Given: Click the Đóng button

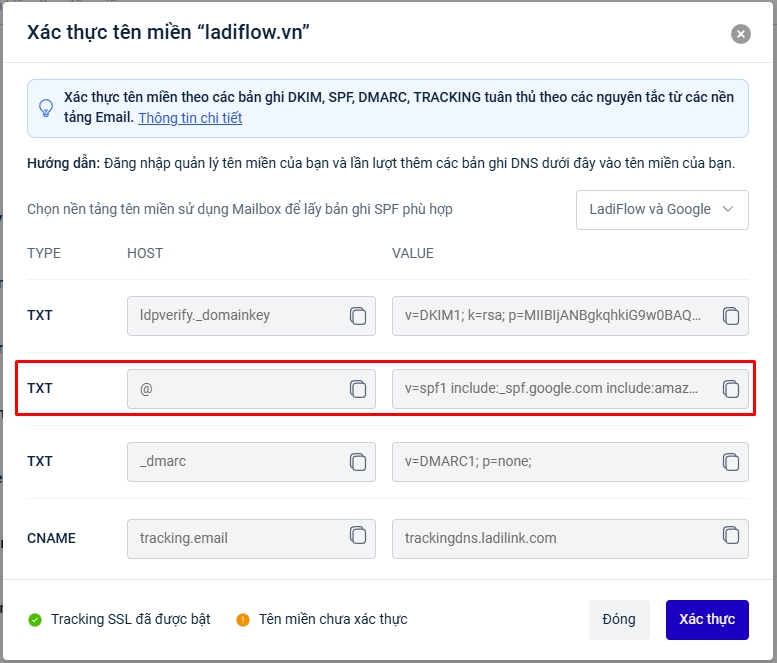Looking at the screenshot, I should click(x=619, y=620).
